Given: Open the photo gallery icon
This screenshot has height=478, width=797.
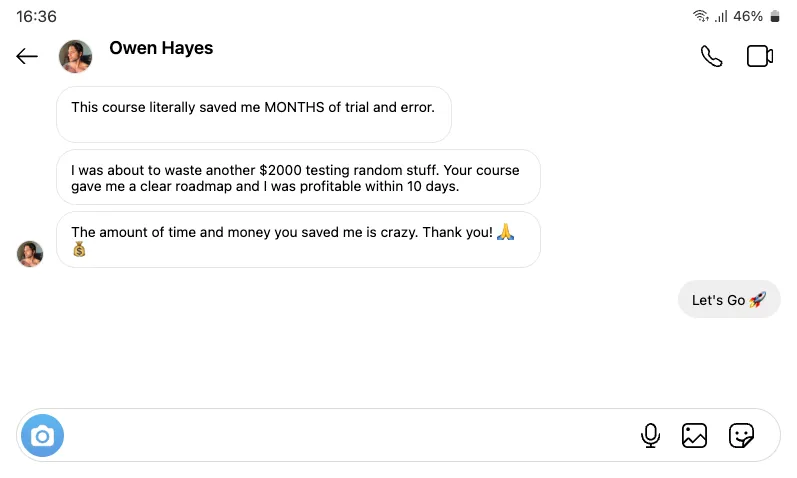Looking at the screenshot, I should pos(694,436).
